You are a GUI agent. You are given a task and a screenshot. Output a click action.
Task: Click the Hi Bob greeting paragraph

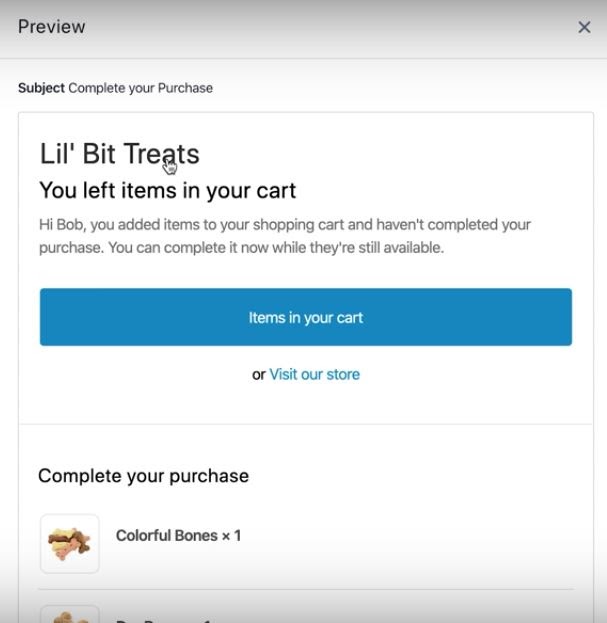click(x=284, y=225)
